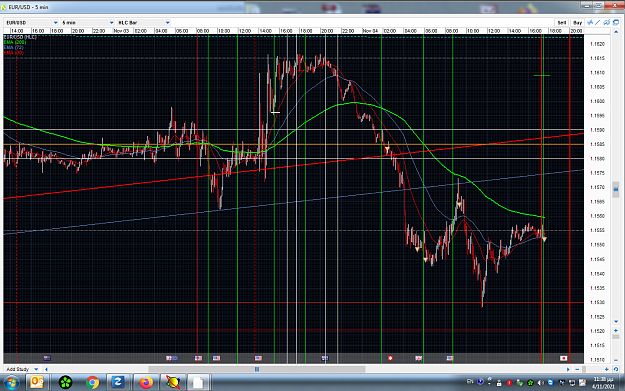Viewport: 625px width, 391px height.
Task: Click the horizontal zoom slider handle
Action: tap(584, 369)
